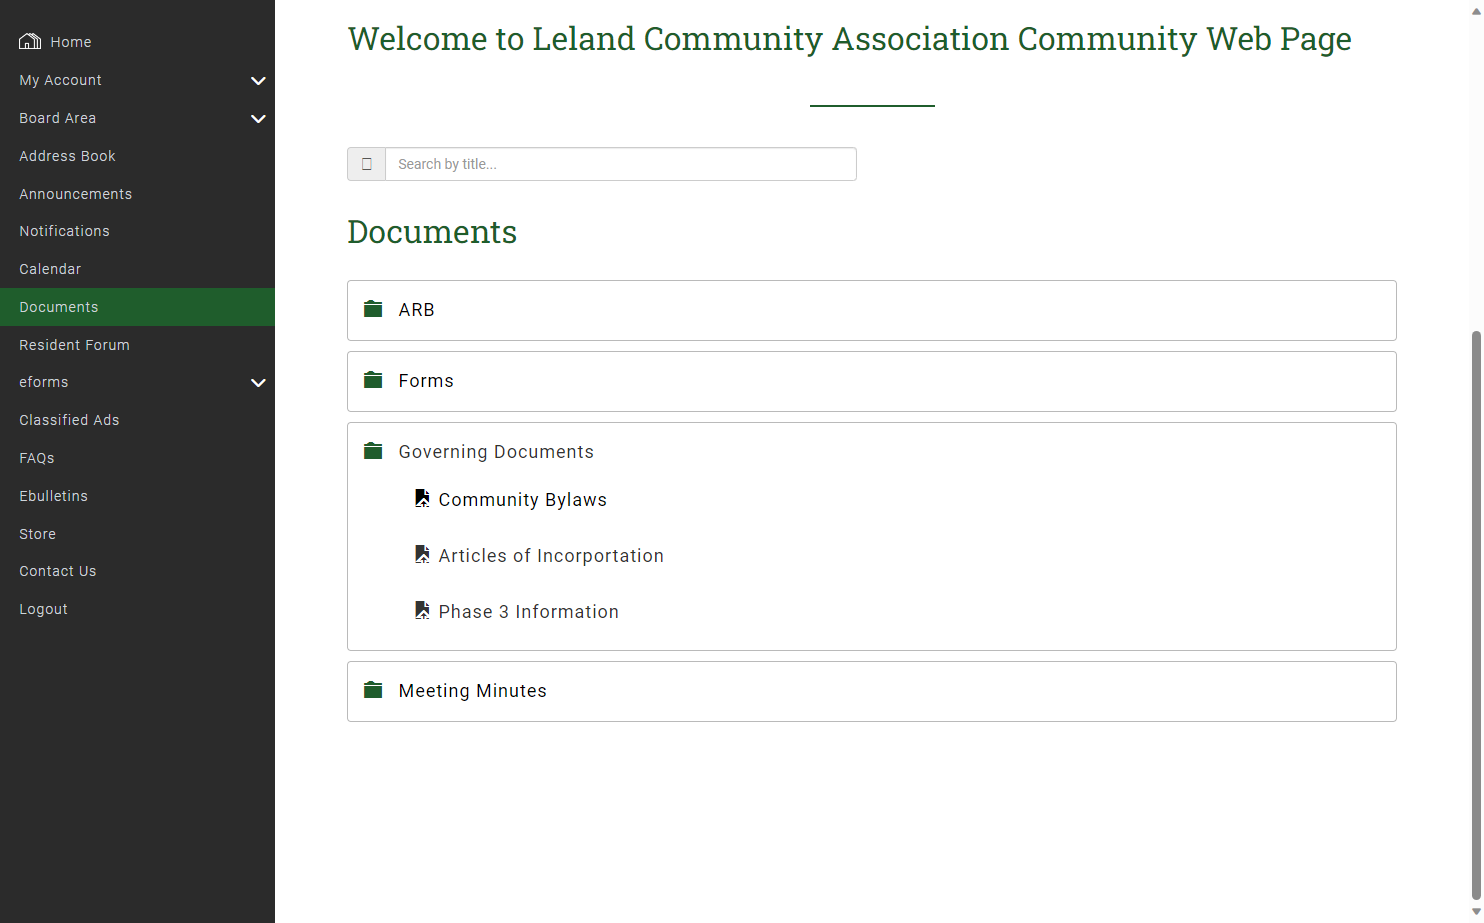Viewport: 1484px width, 923px height.
Task: Click the Community Bylaws file icon
Action: (422, 498)
